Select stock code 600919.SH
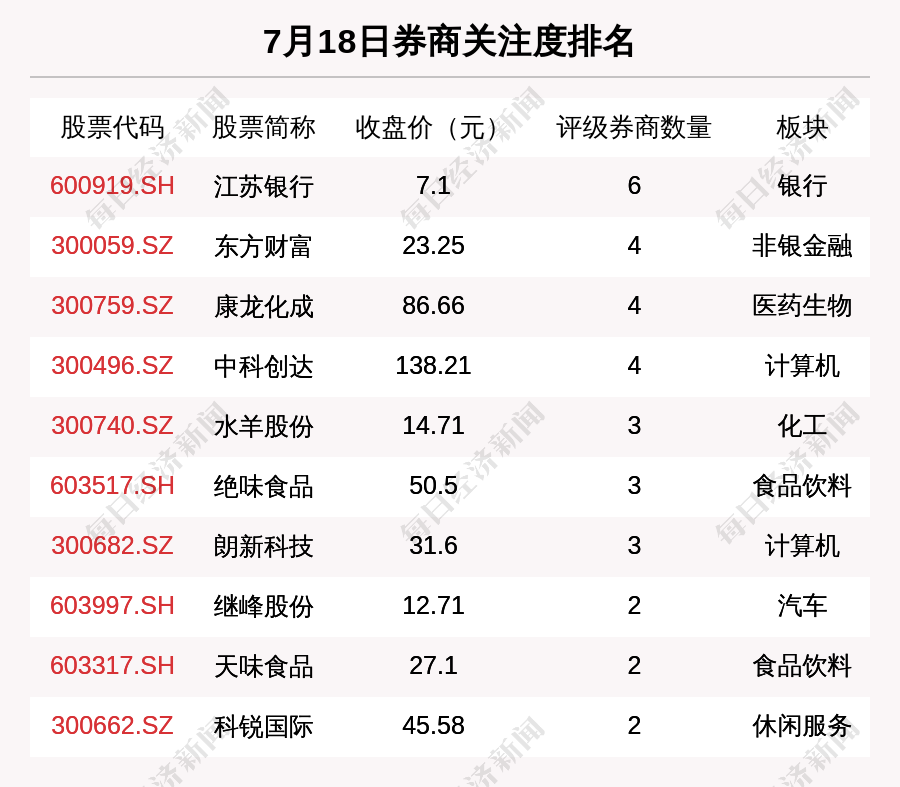 (x=112, y=186)
